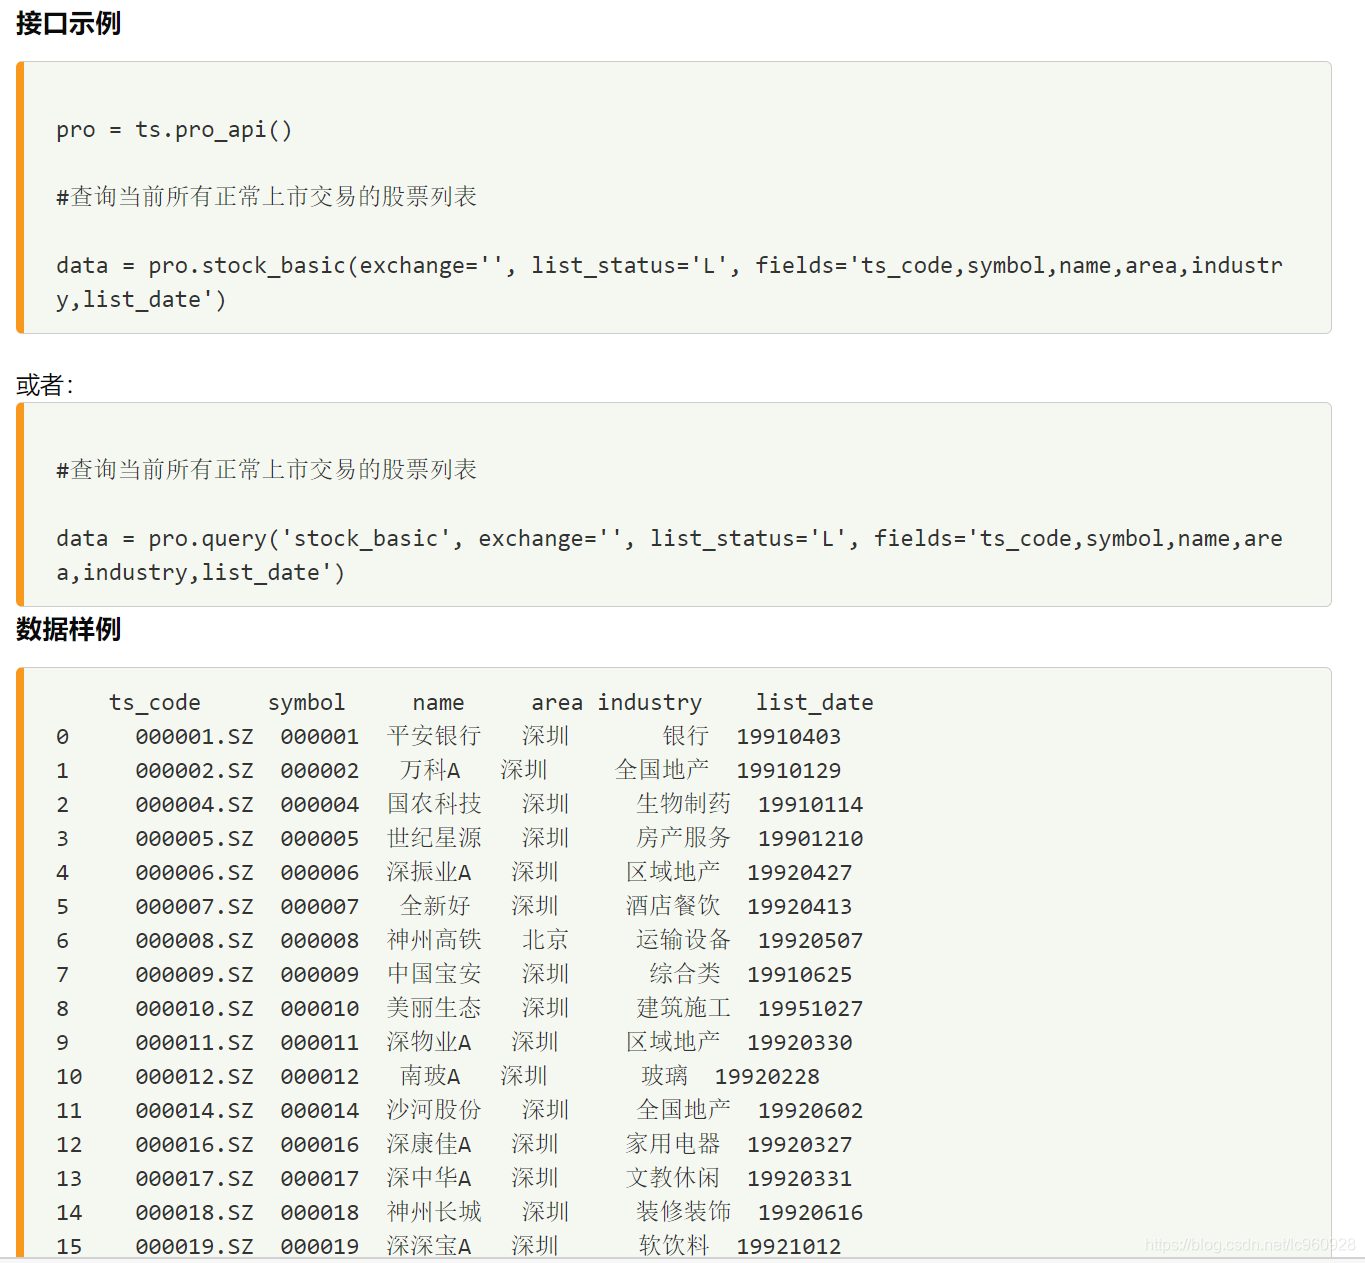Click the symbol 000016
1365x1263 pixels.
[x=319, y=1145]
